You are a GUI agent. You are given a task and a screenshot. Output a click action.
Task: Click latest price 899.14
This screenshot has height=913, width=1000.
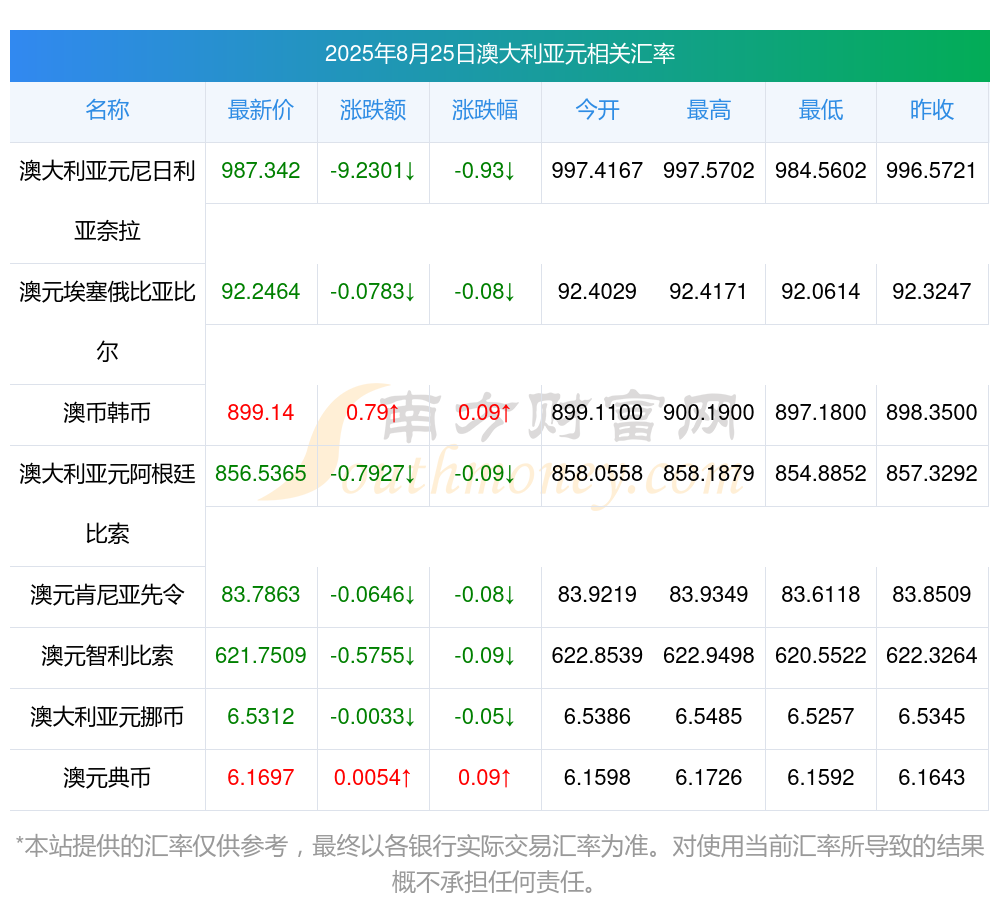tap(261, 413)
